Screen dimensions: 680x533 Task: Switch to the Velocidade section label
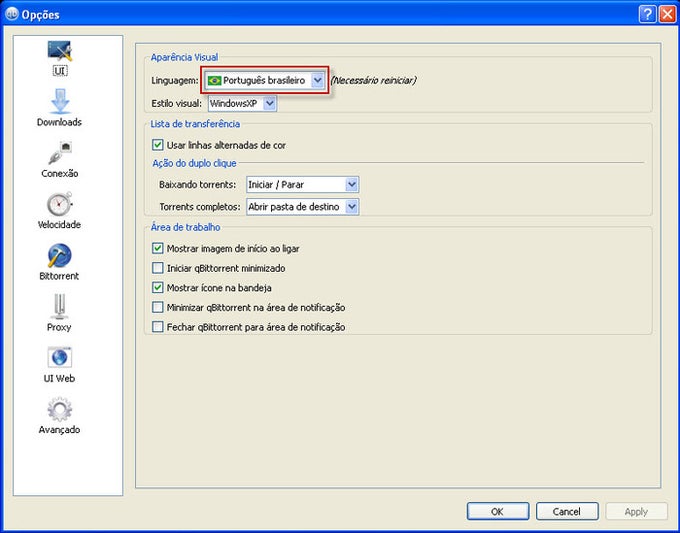pyautogui.click(x=59, y=225)
